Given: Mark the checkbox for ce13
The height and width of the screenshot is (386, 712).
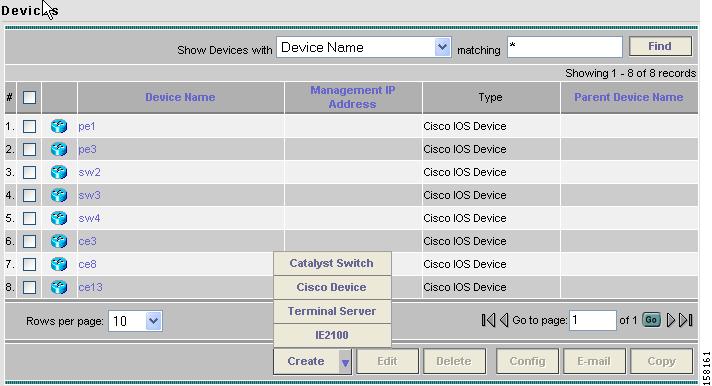Looking at the screenshot, I should (x=29, y=287).
